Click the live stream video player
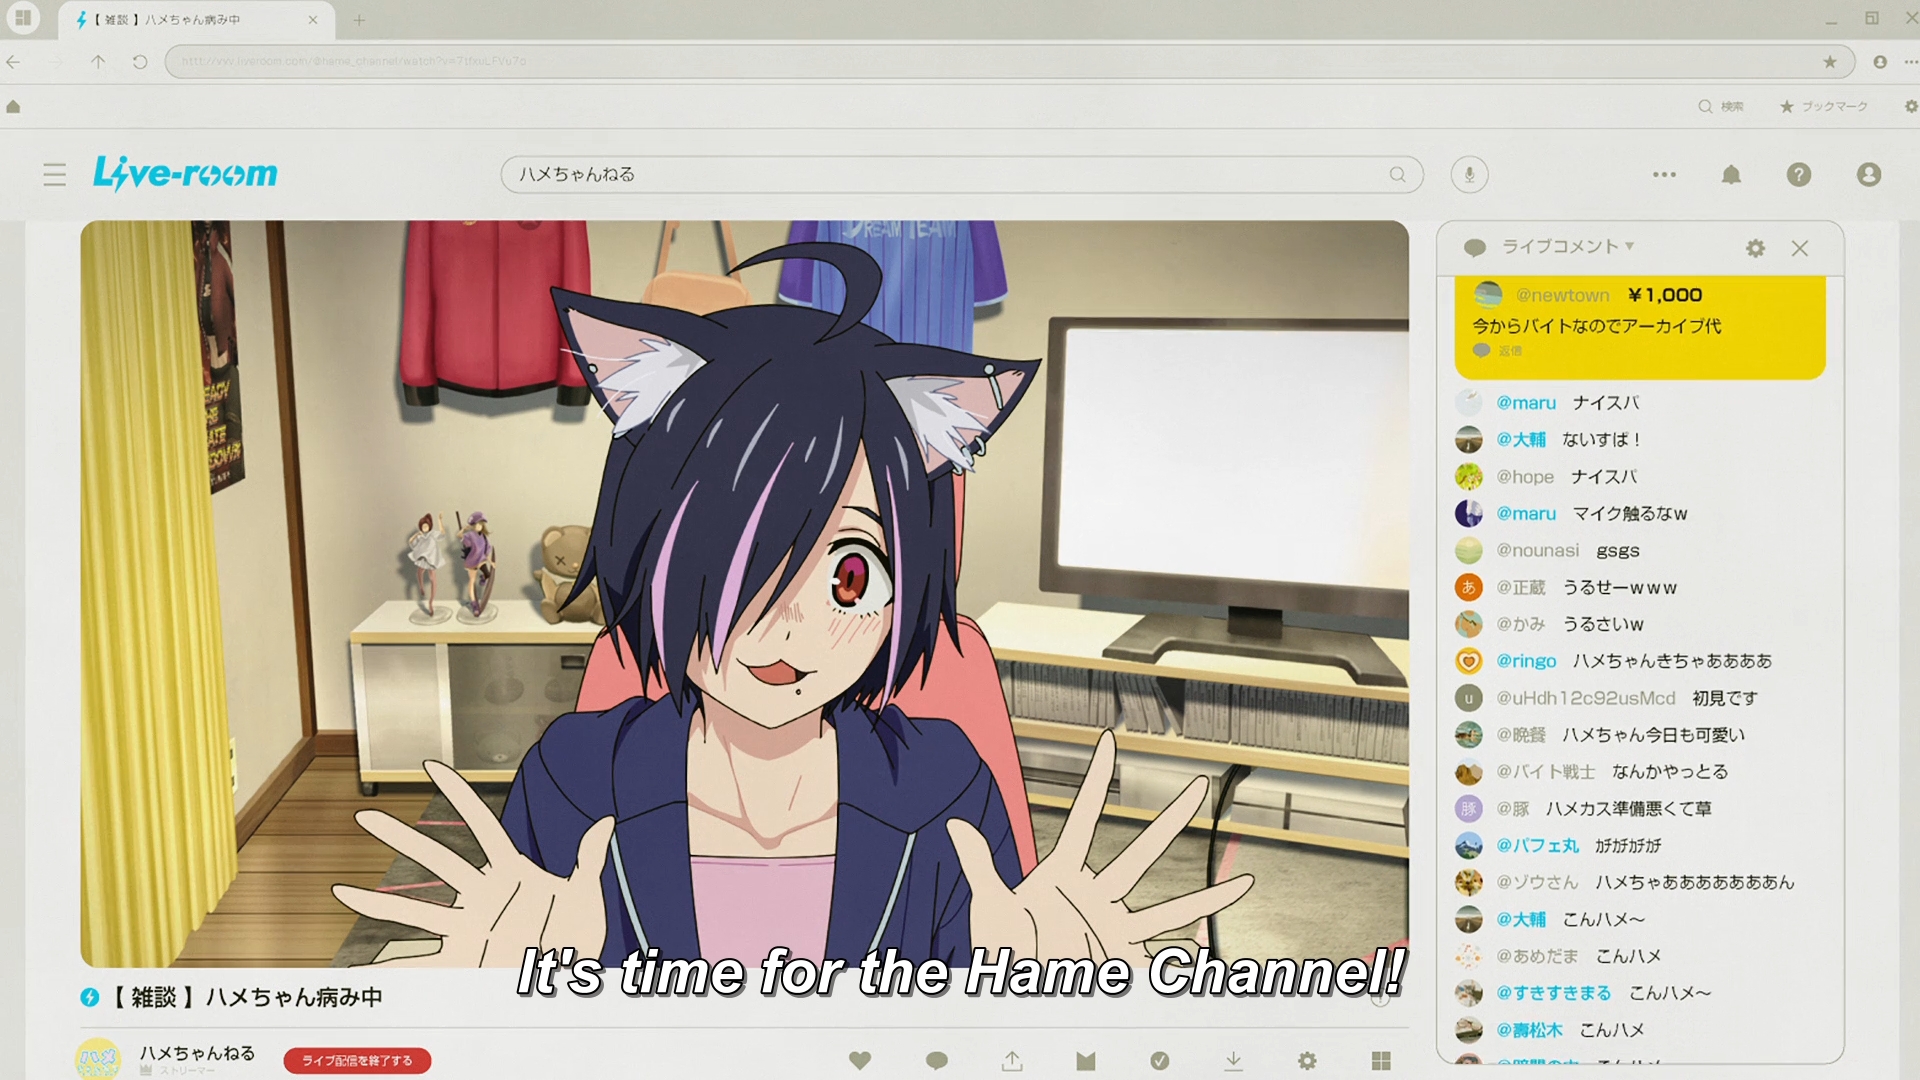The image size is (1920, 1080). (x=744, y=594)
